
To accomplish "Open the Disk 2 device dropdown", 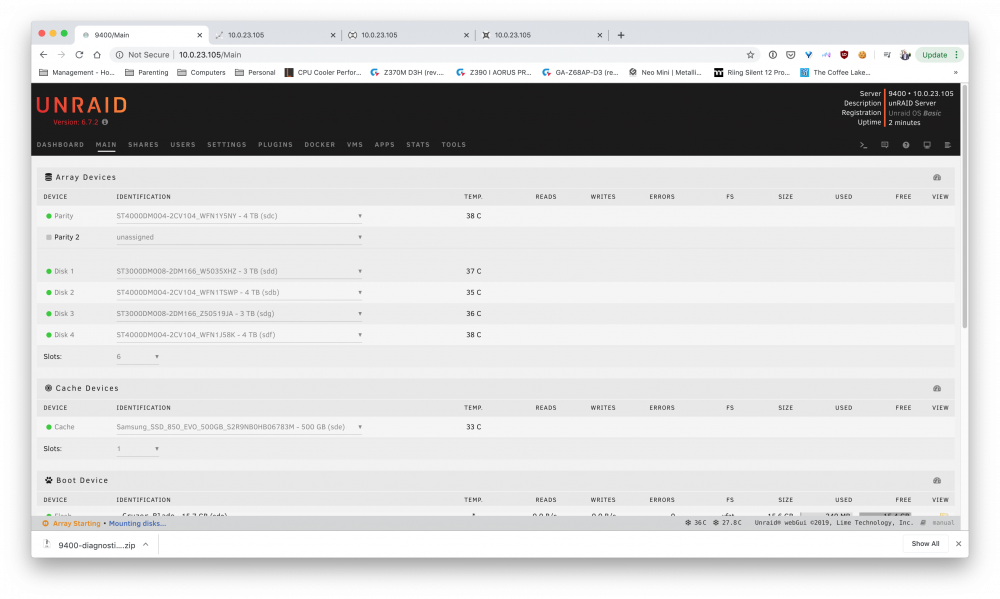I will [x=239, y=292].
